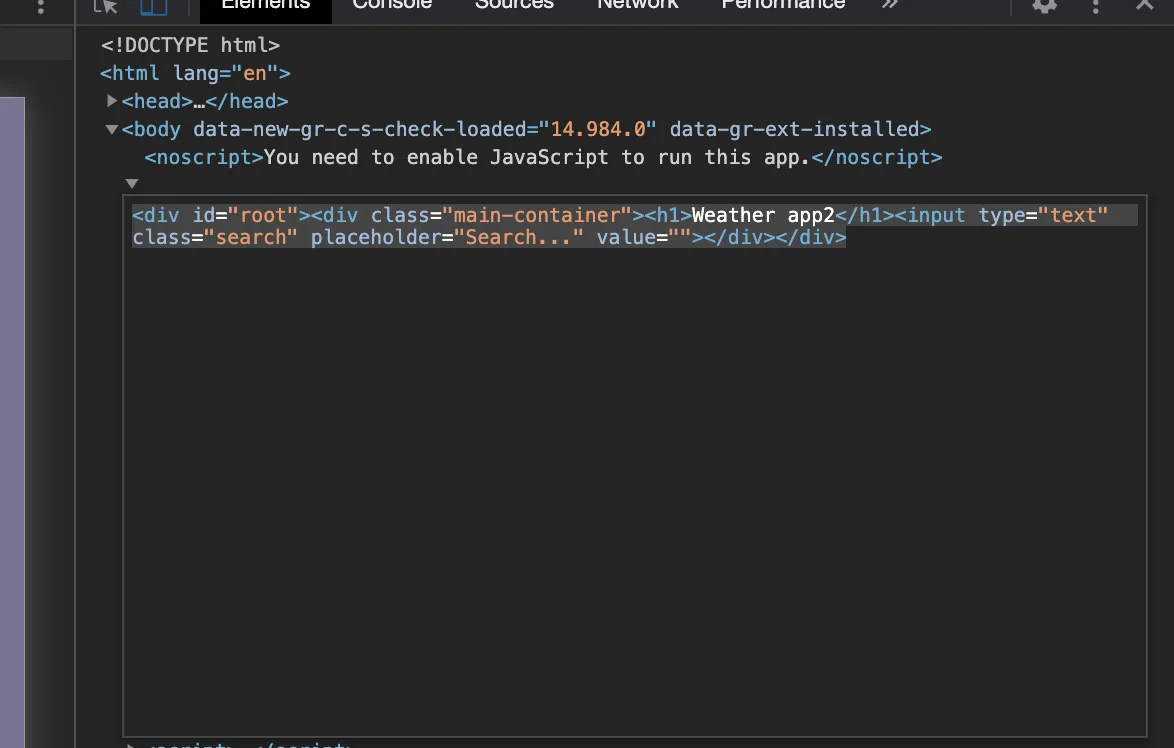Select the inspect element cursor icon
The width and height of the screenshot is (1174, 748).
click(x=106, y=6)
